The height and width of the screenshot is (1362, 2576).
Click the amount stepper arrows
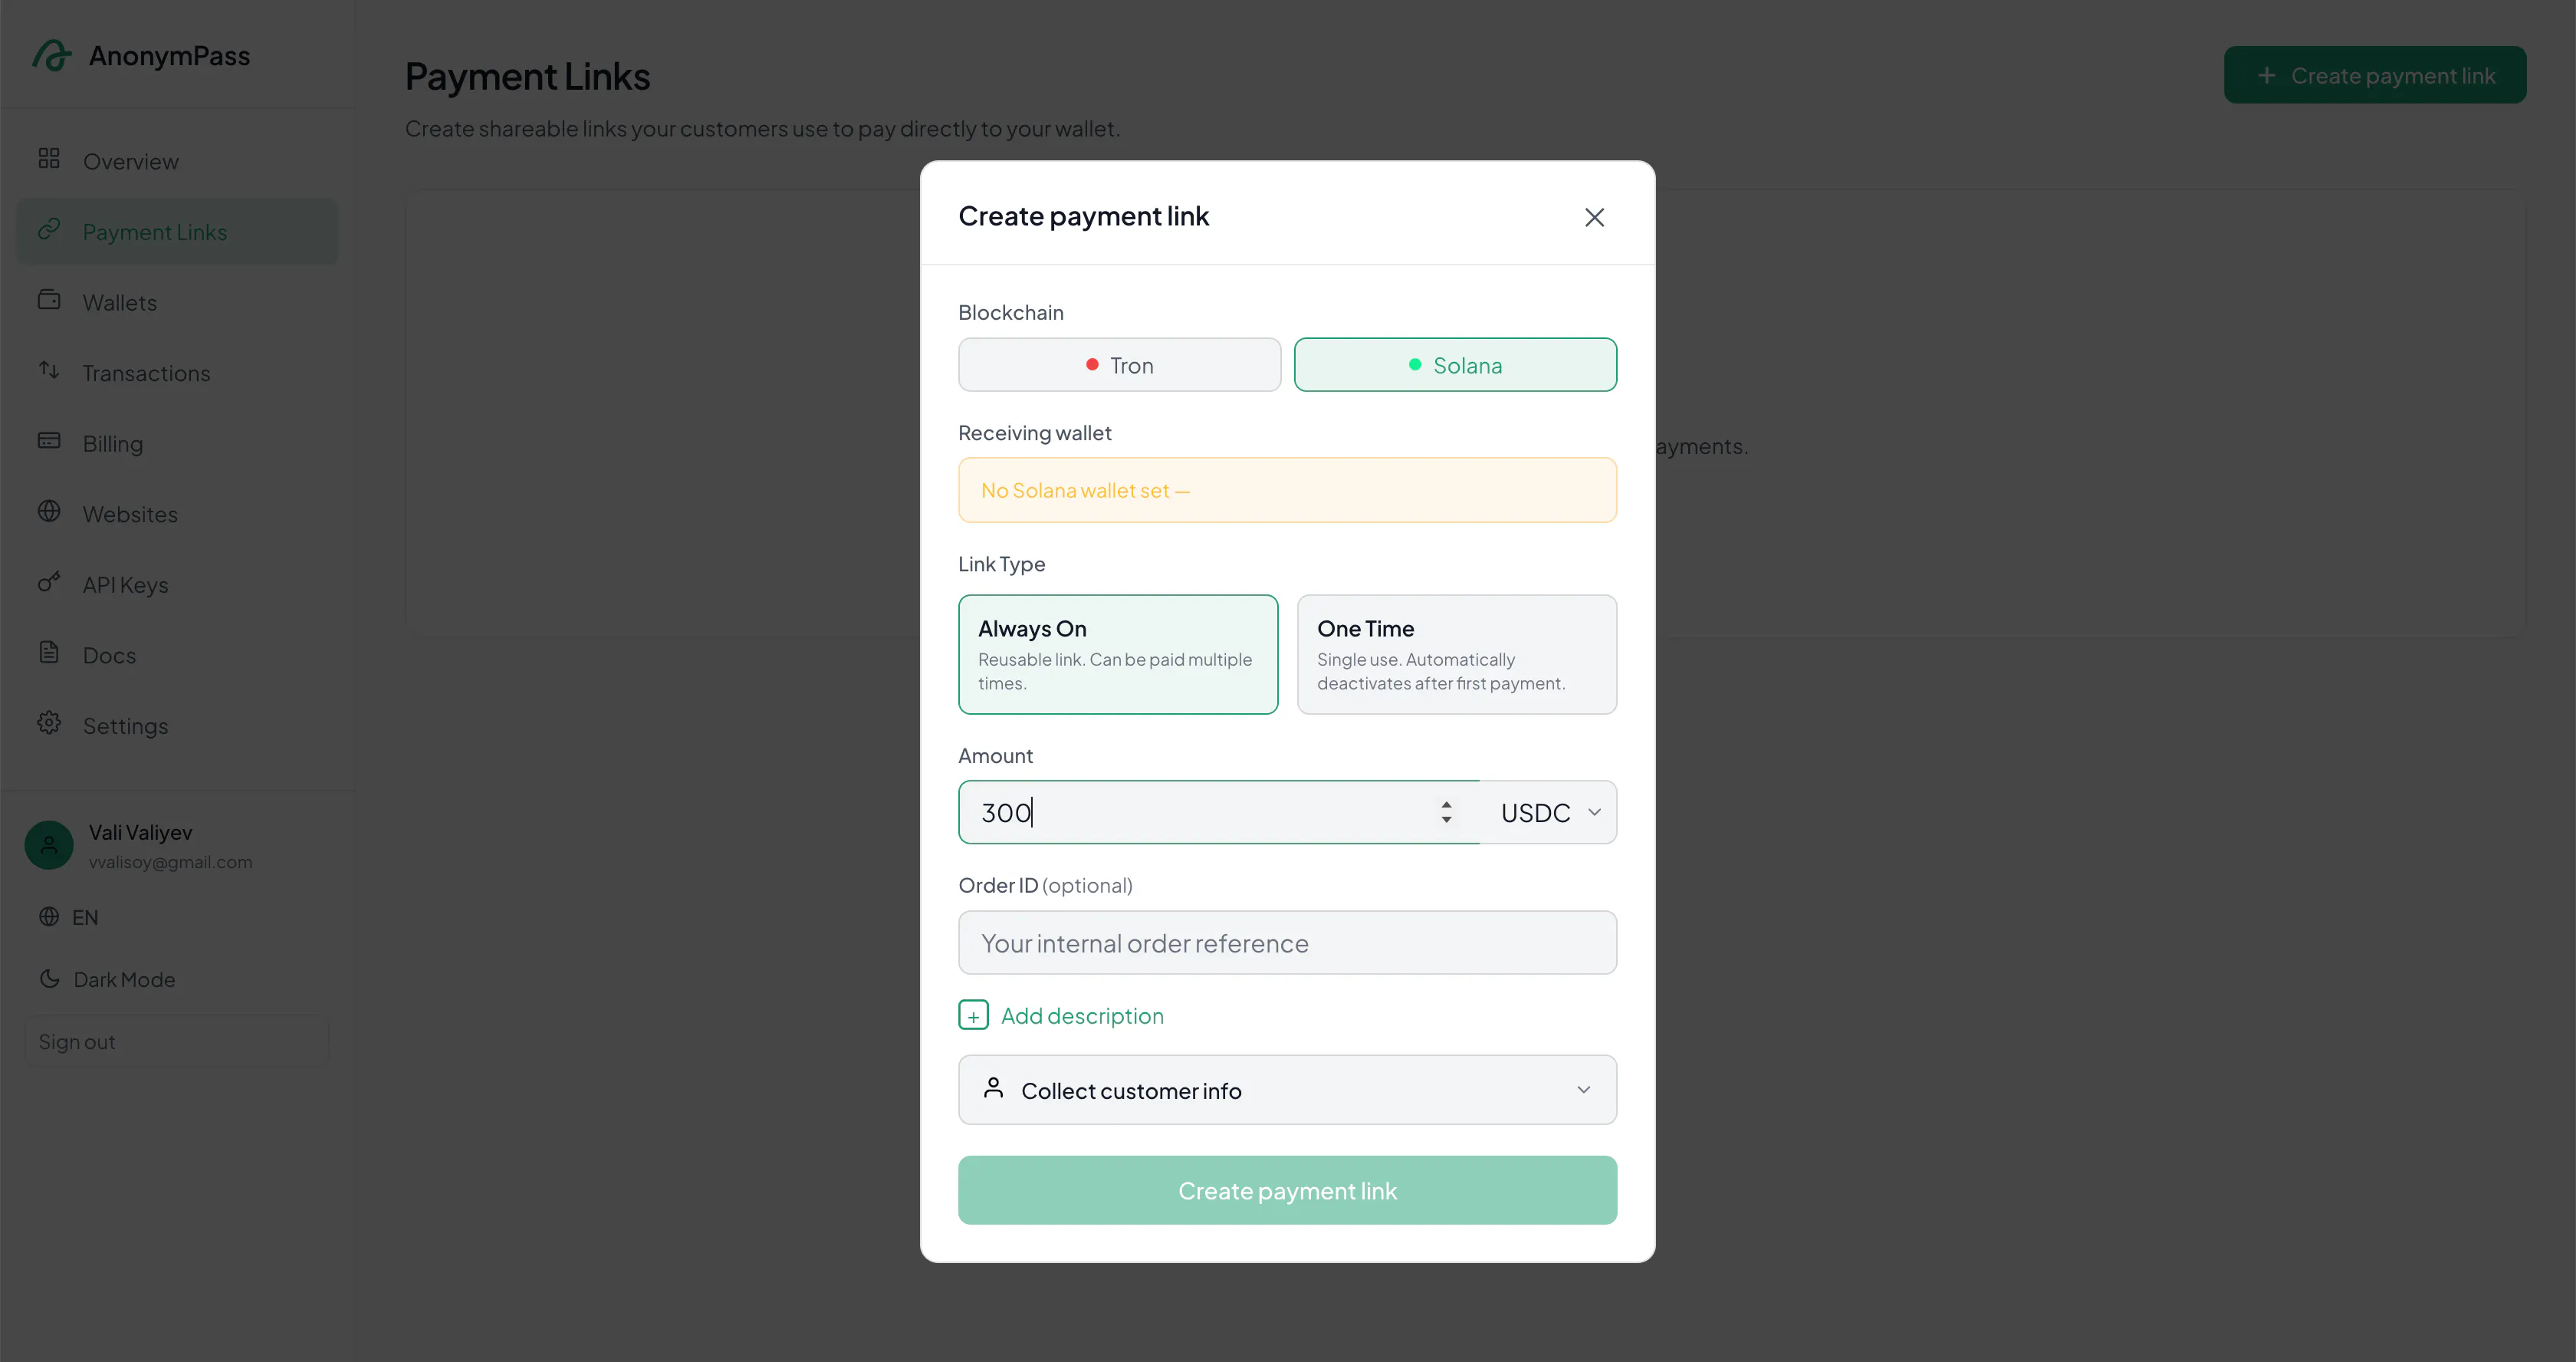pyautogui.click(x=1446, y=812)
